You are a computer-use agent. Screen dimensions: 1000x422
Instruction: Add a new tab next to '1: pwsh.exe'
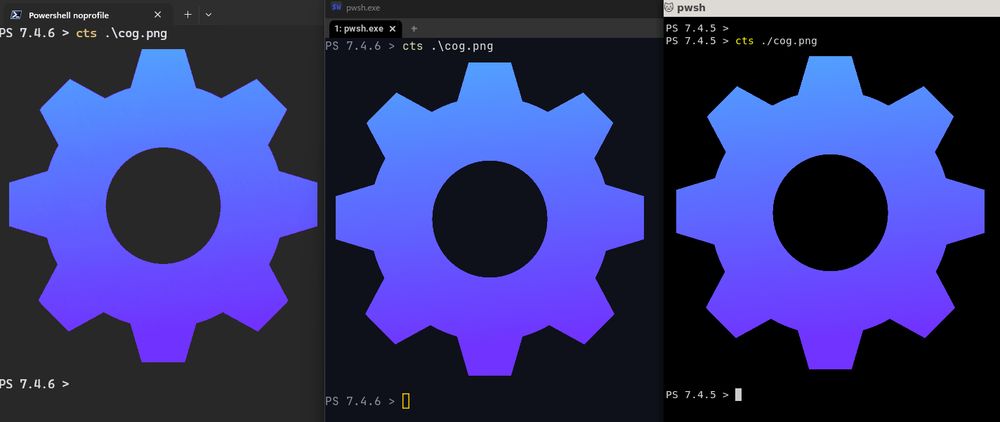tap(413, 29)
